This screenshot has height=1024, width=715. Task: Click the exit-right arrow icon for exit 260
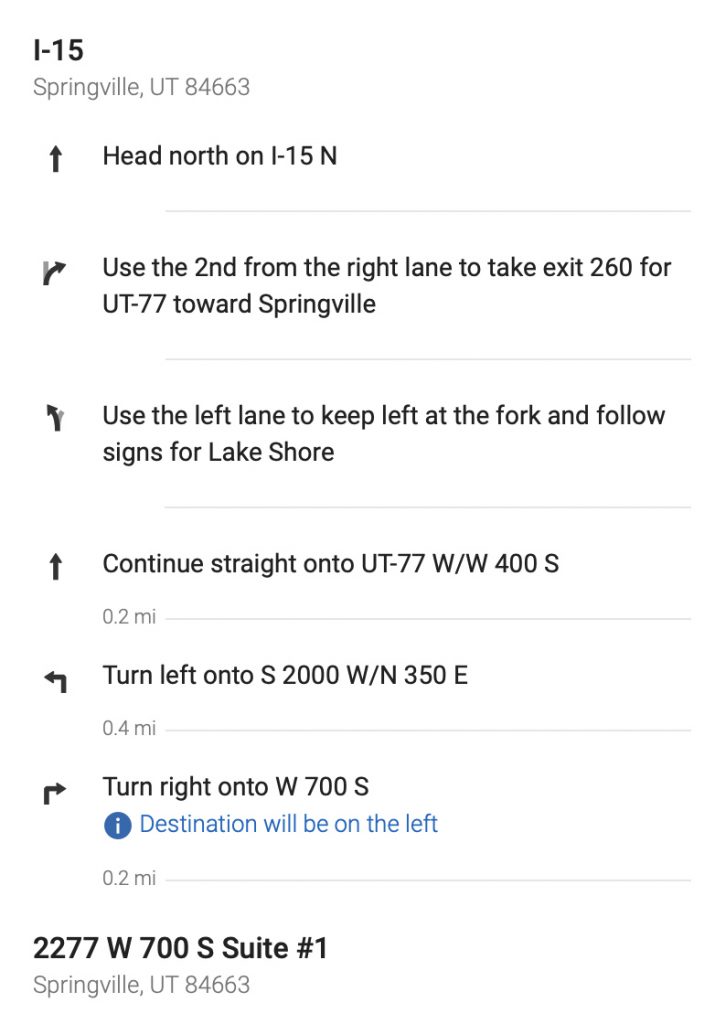tap(55, 272)
